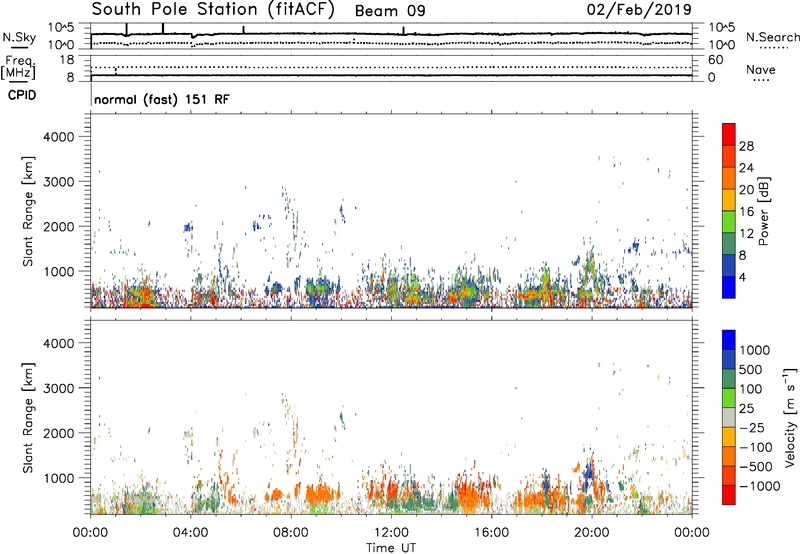
Task: Click the "Slant Range [km]" label of the power plot
Action: [x=28, y=211]
